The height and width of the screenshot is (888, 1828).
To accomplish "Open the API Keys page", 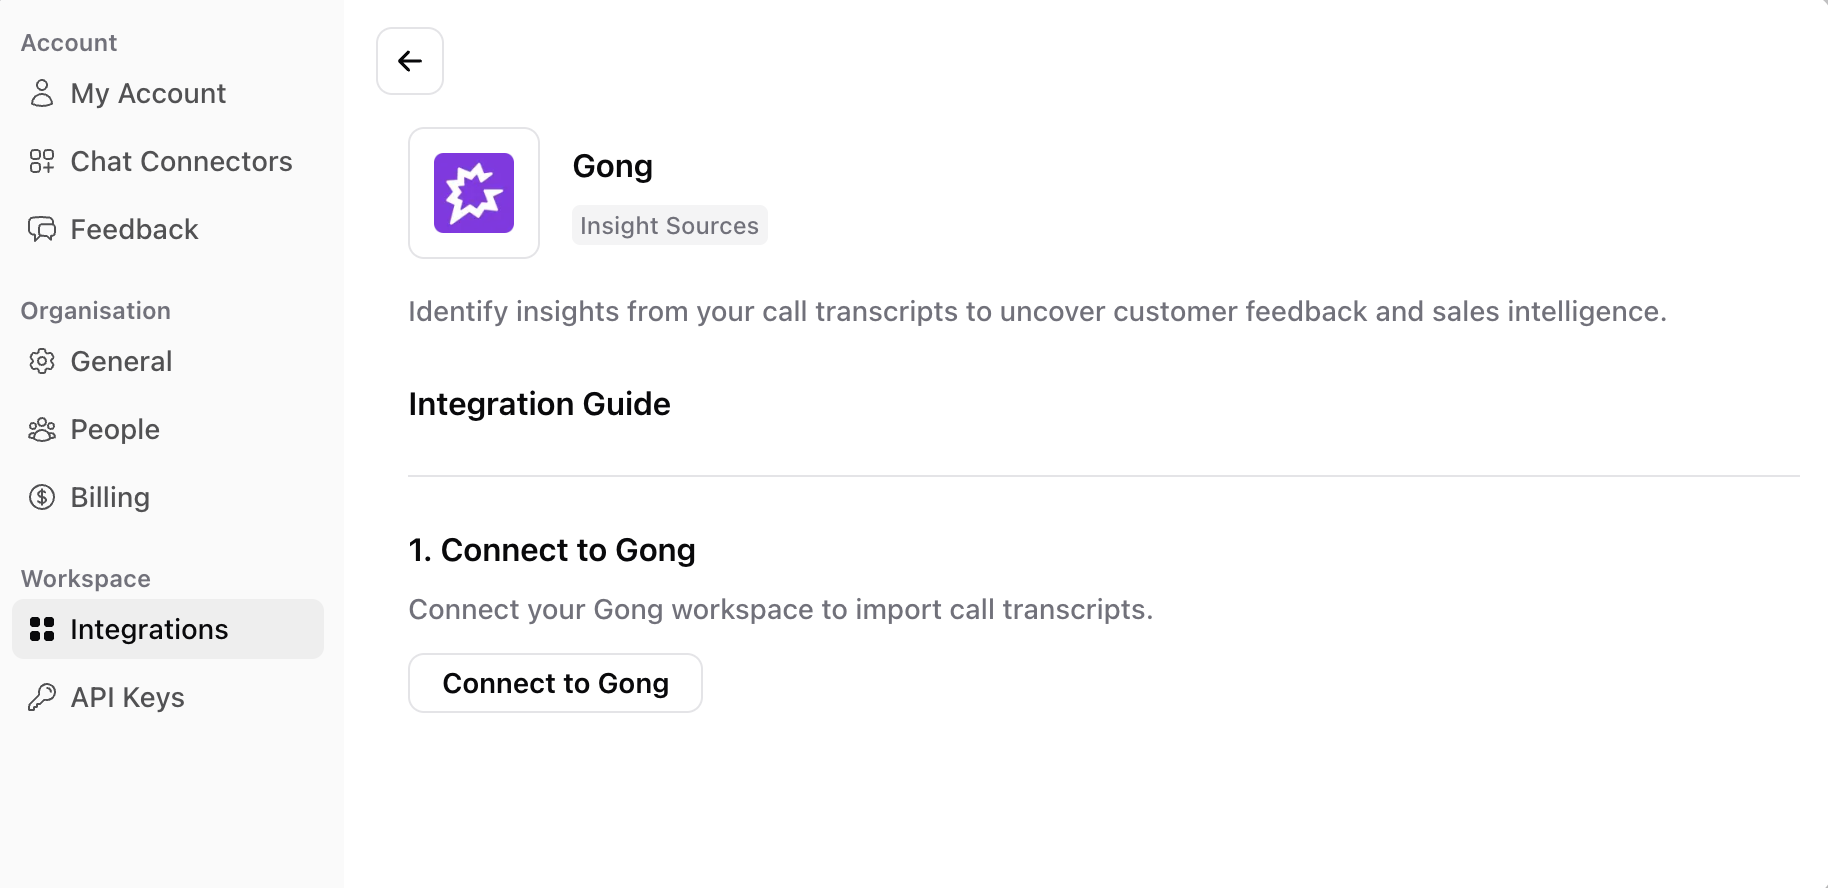I will click(127, 697).
